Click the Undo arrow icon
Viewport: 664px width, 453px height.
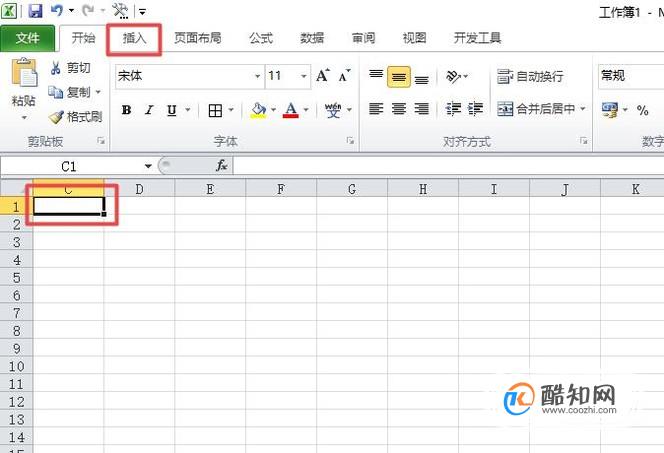(57, 10)
